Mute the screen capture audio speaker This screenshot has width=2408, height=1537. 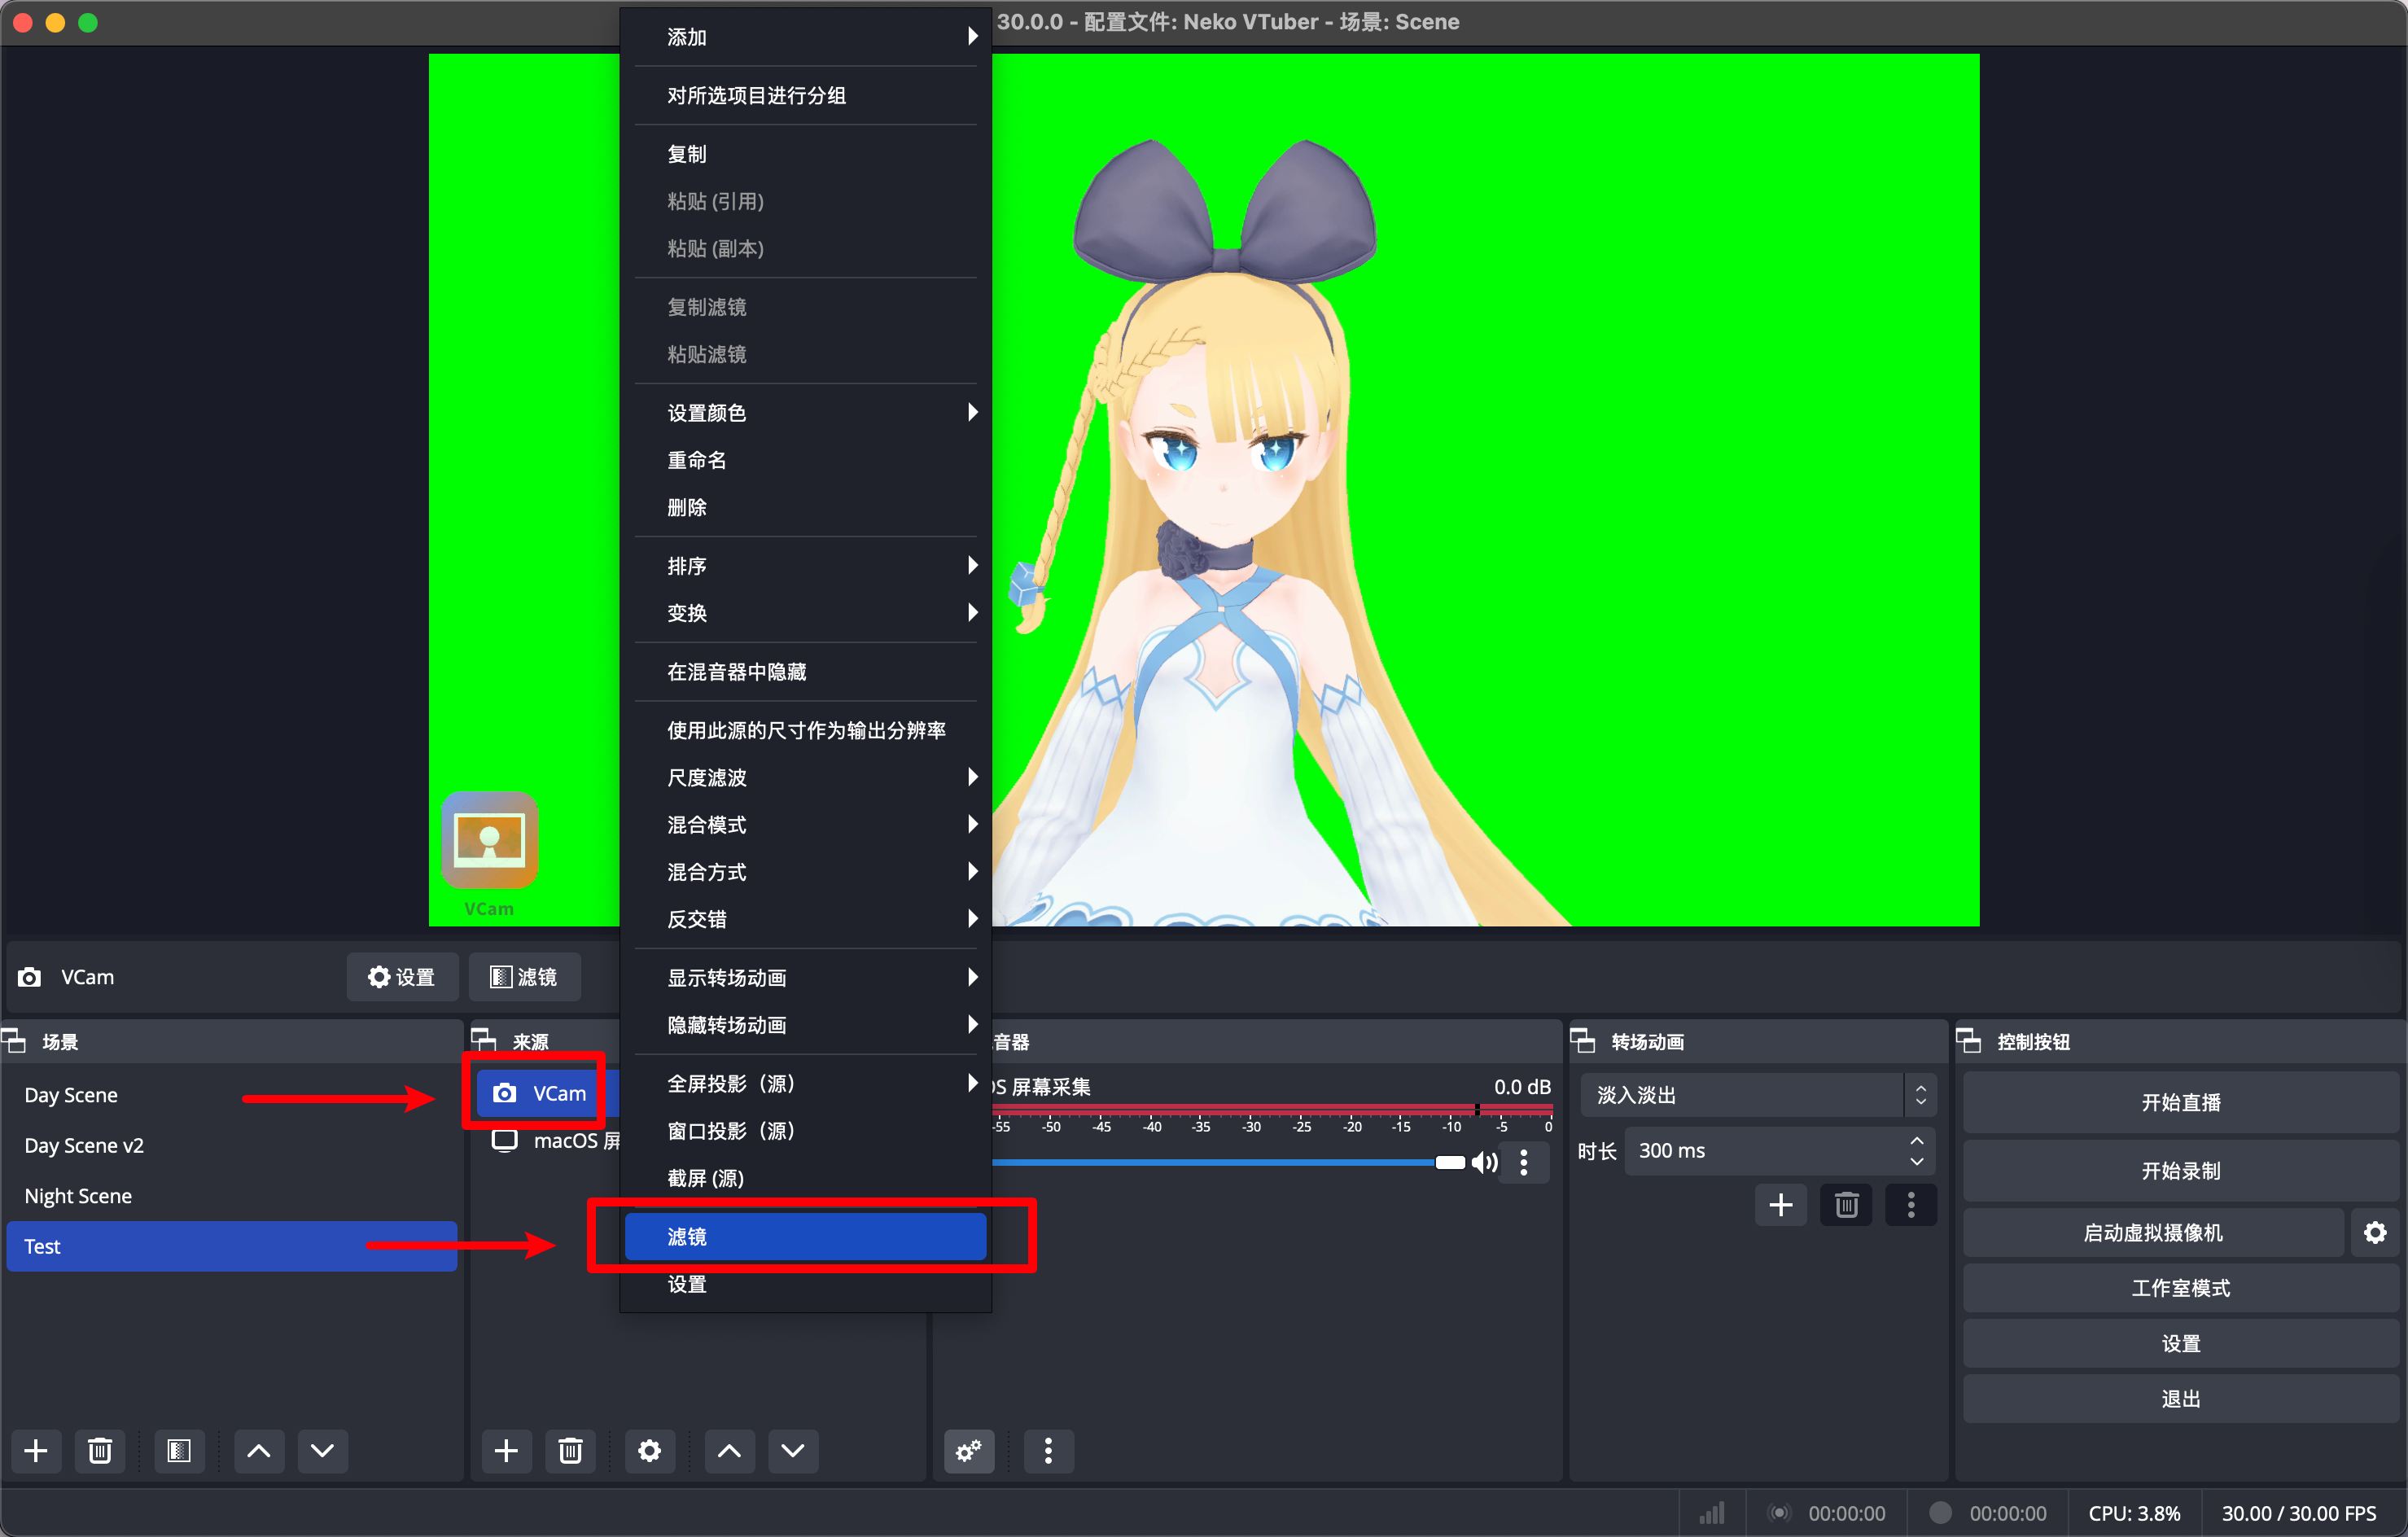pos(1484,1162)
